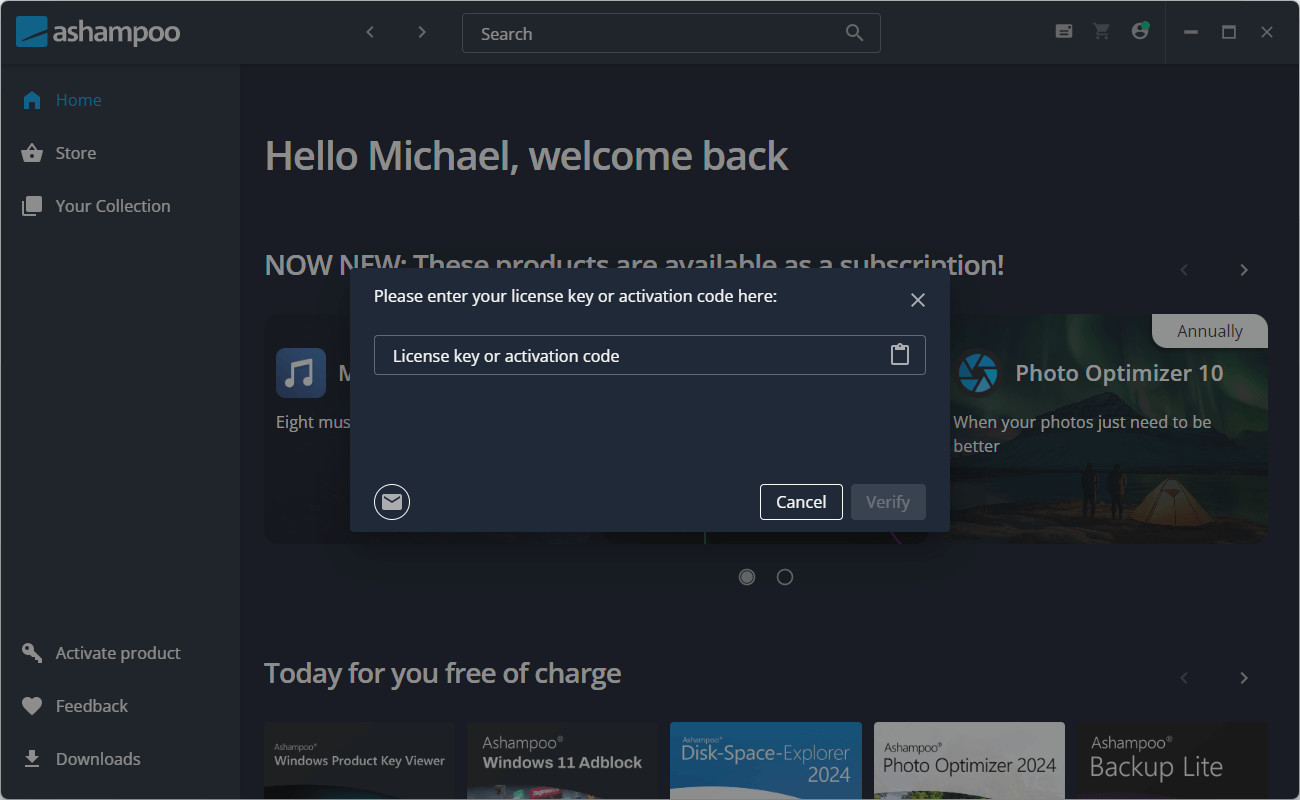Open the Windows 11 Adblock tile

[563, 761]
